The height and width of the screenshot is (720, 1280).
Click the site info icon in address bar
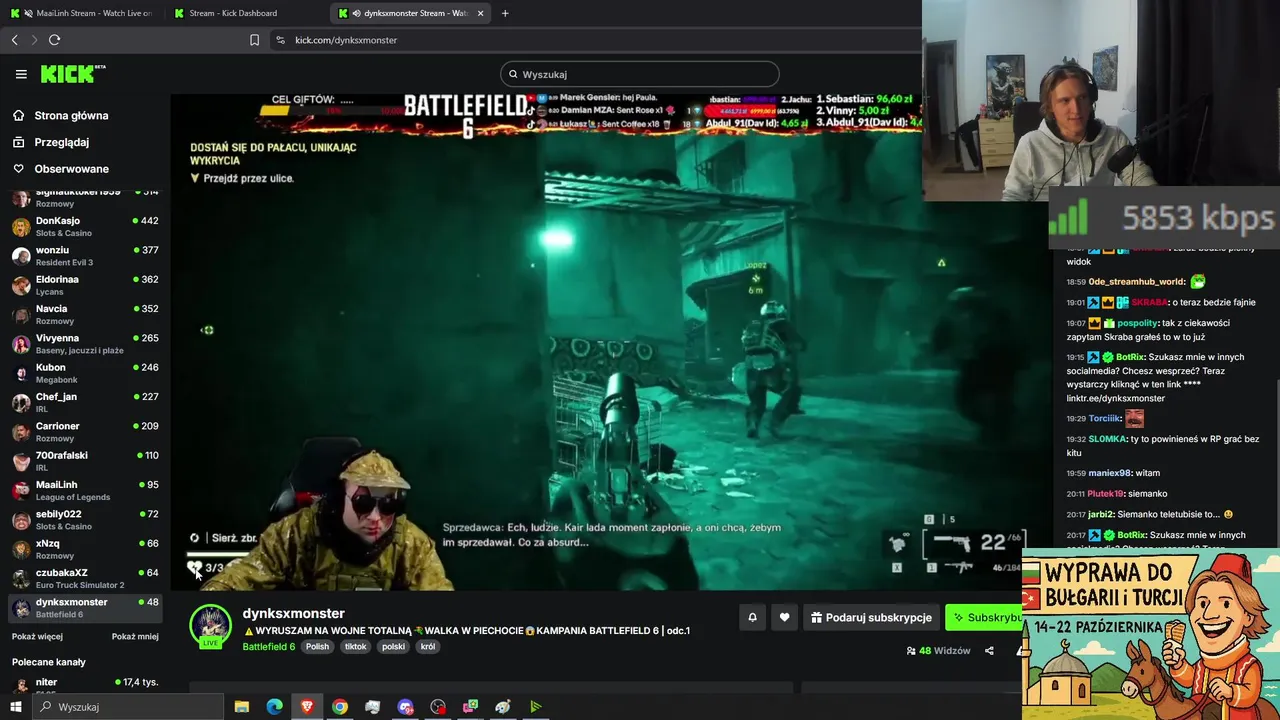point(280,40)
